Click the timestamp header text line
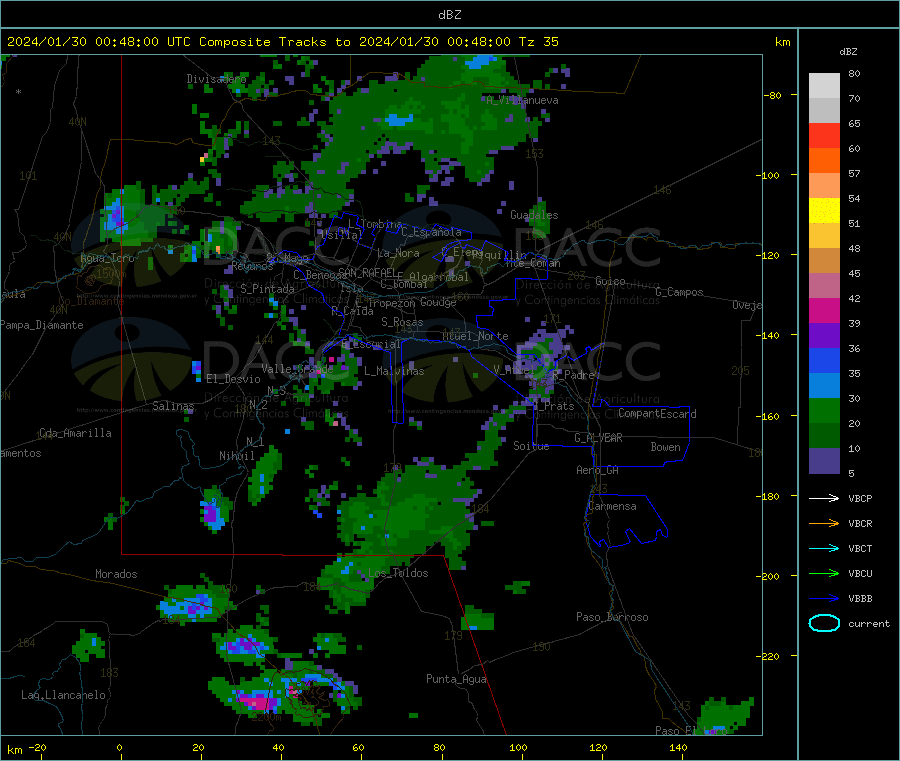 (x=282, y=42)
